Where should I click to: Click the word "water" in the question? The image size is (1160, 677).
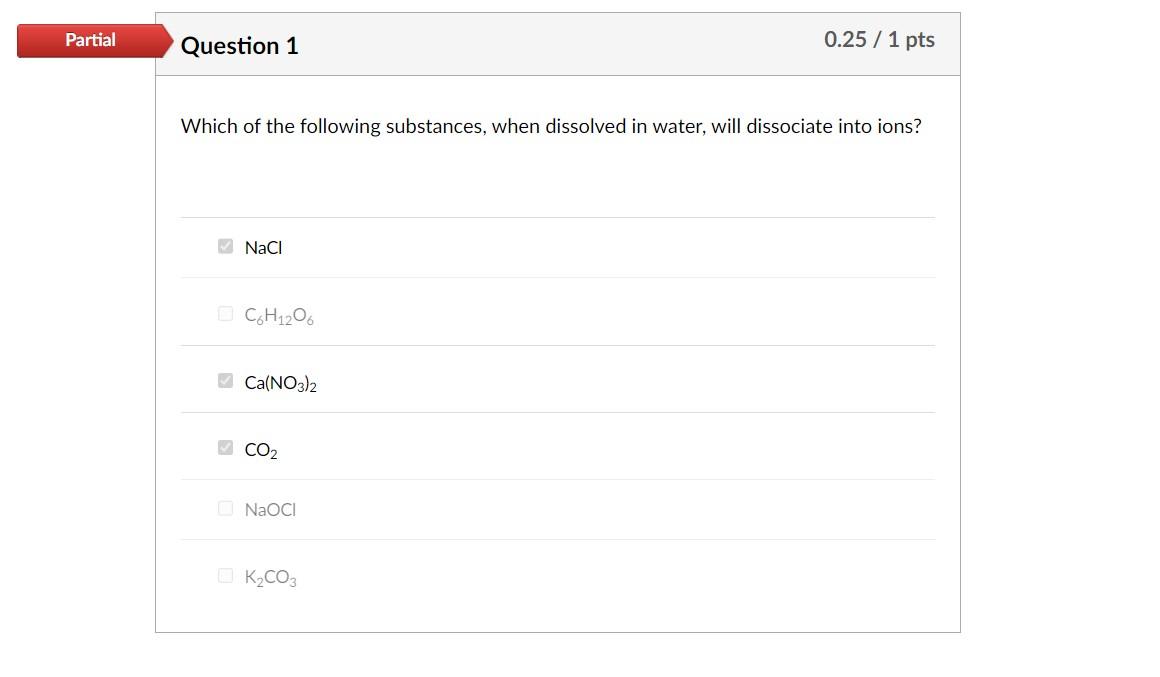tap(677, 126)
